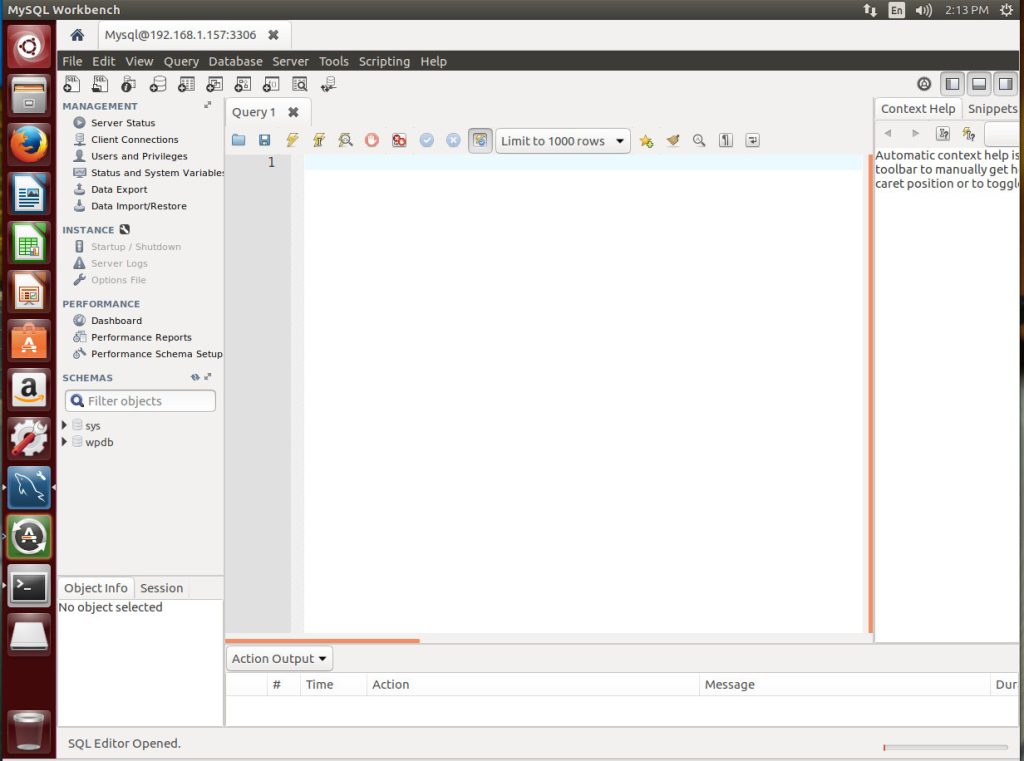Open the Limit to 1000 rows dropdown
The width and height of the screenshot is (1024, 761).
click(562, 141)
